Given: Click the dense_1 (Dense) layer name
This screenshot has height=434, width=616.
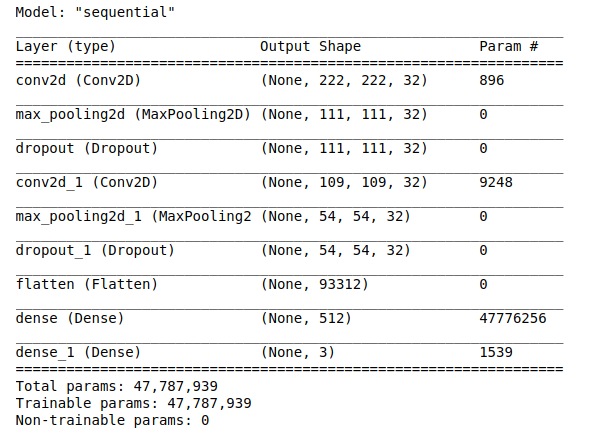Looking at the screenshot, I should tap(78, 353).
